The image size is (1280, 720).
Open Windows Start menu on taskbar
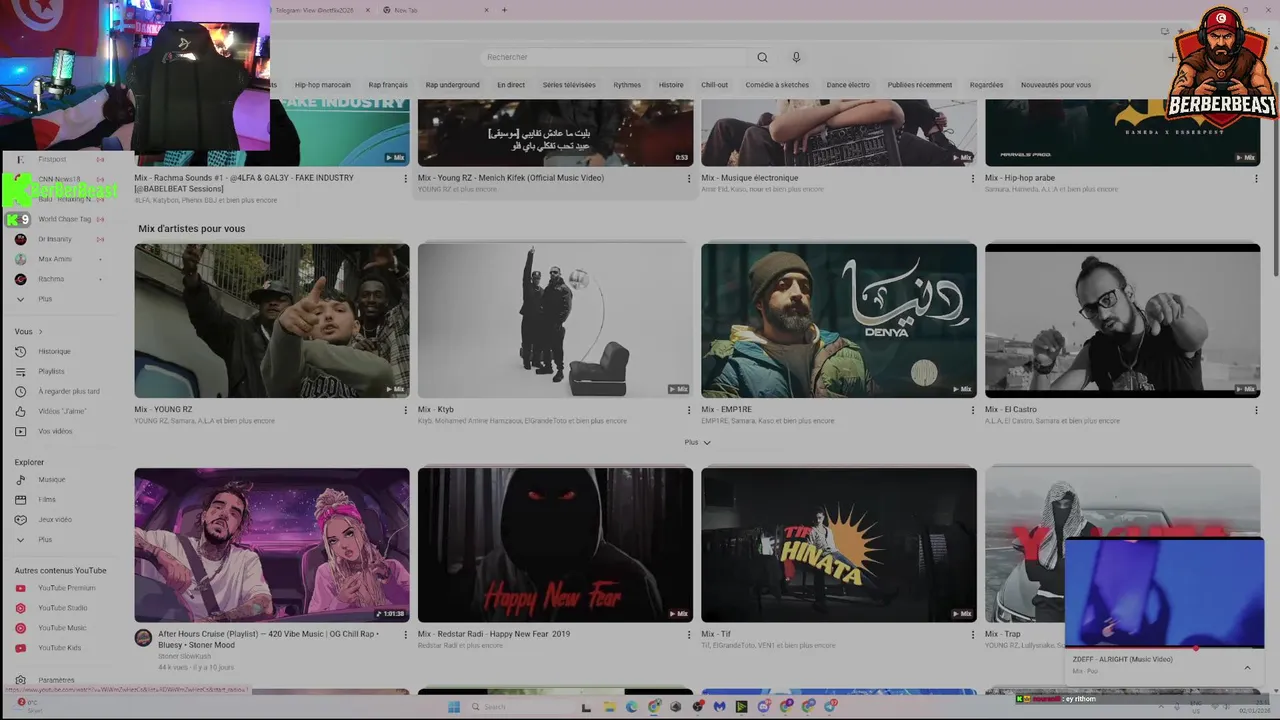tap(456, 706)
